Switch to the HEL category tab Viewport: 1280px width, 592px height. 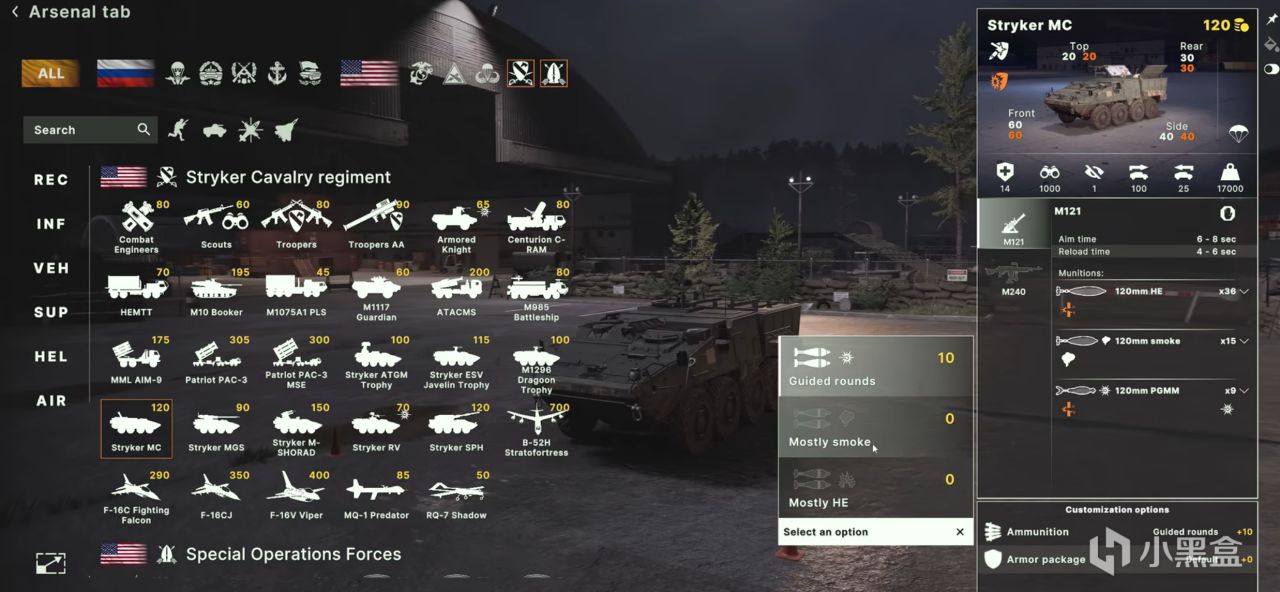[x=51, y=356]
